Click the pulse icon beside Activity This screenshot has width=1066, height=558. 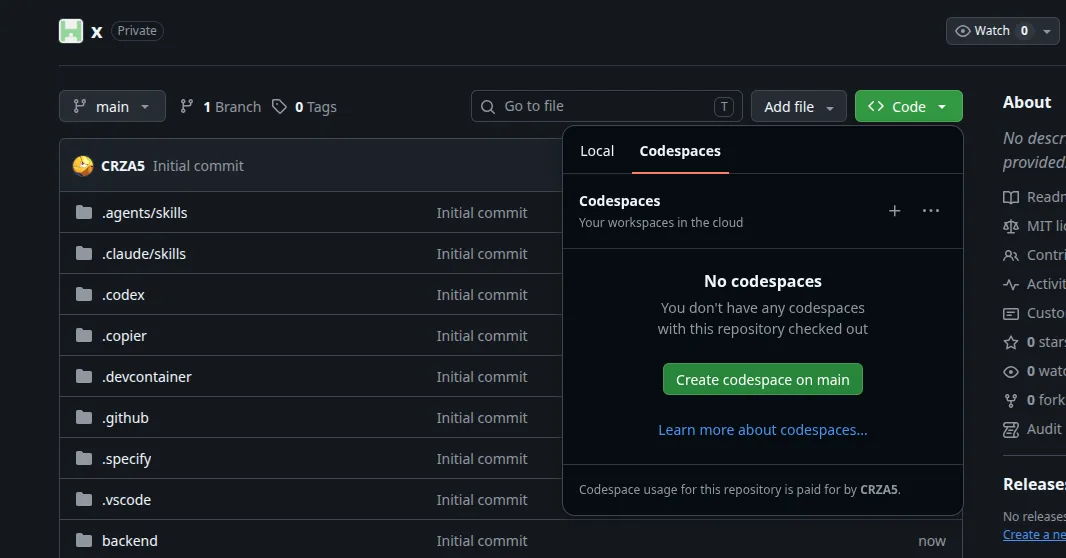(1011, 284)
